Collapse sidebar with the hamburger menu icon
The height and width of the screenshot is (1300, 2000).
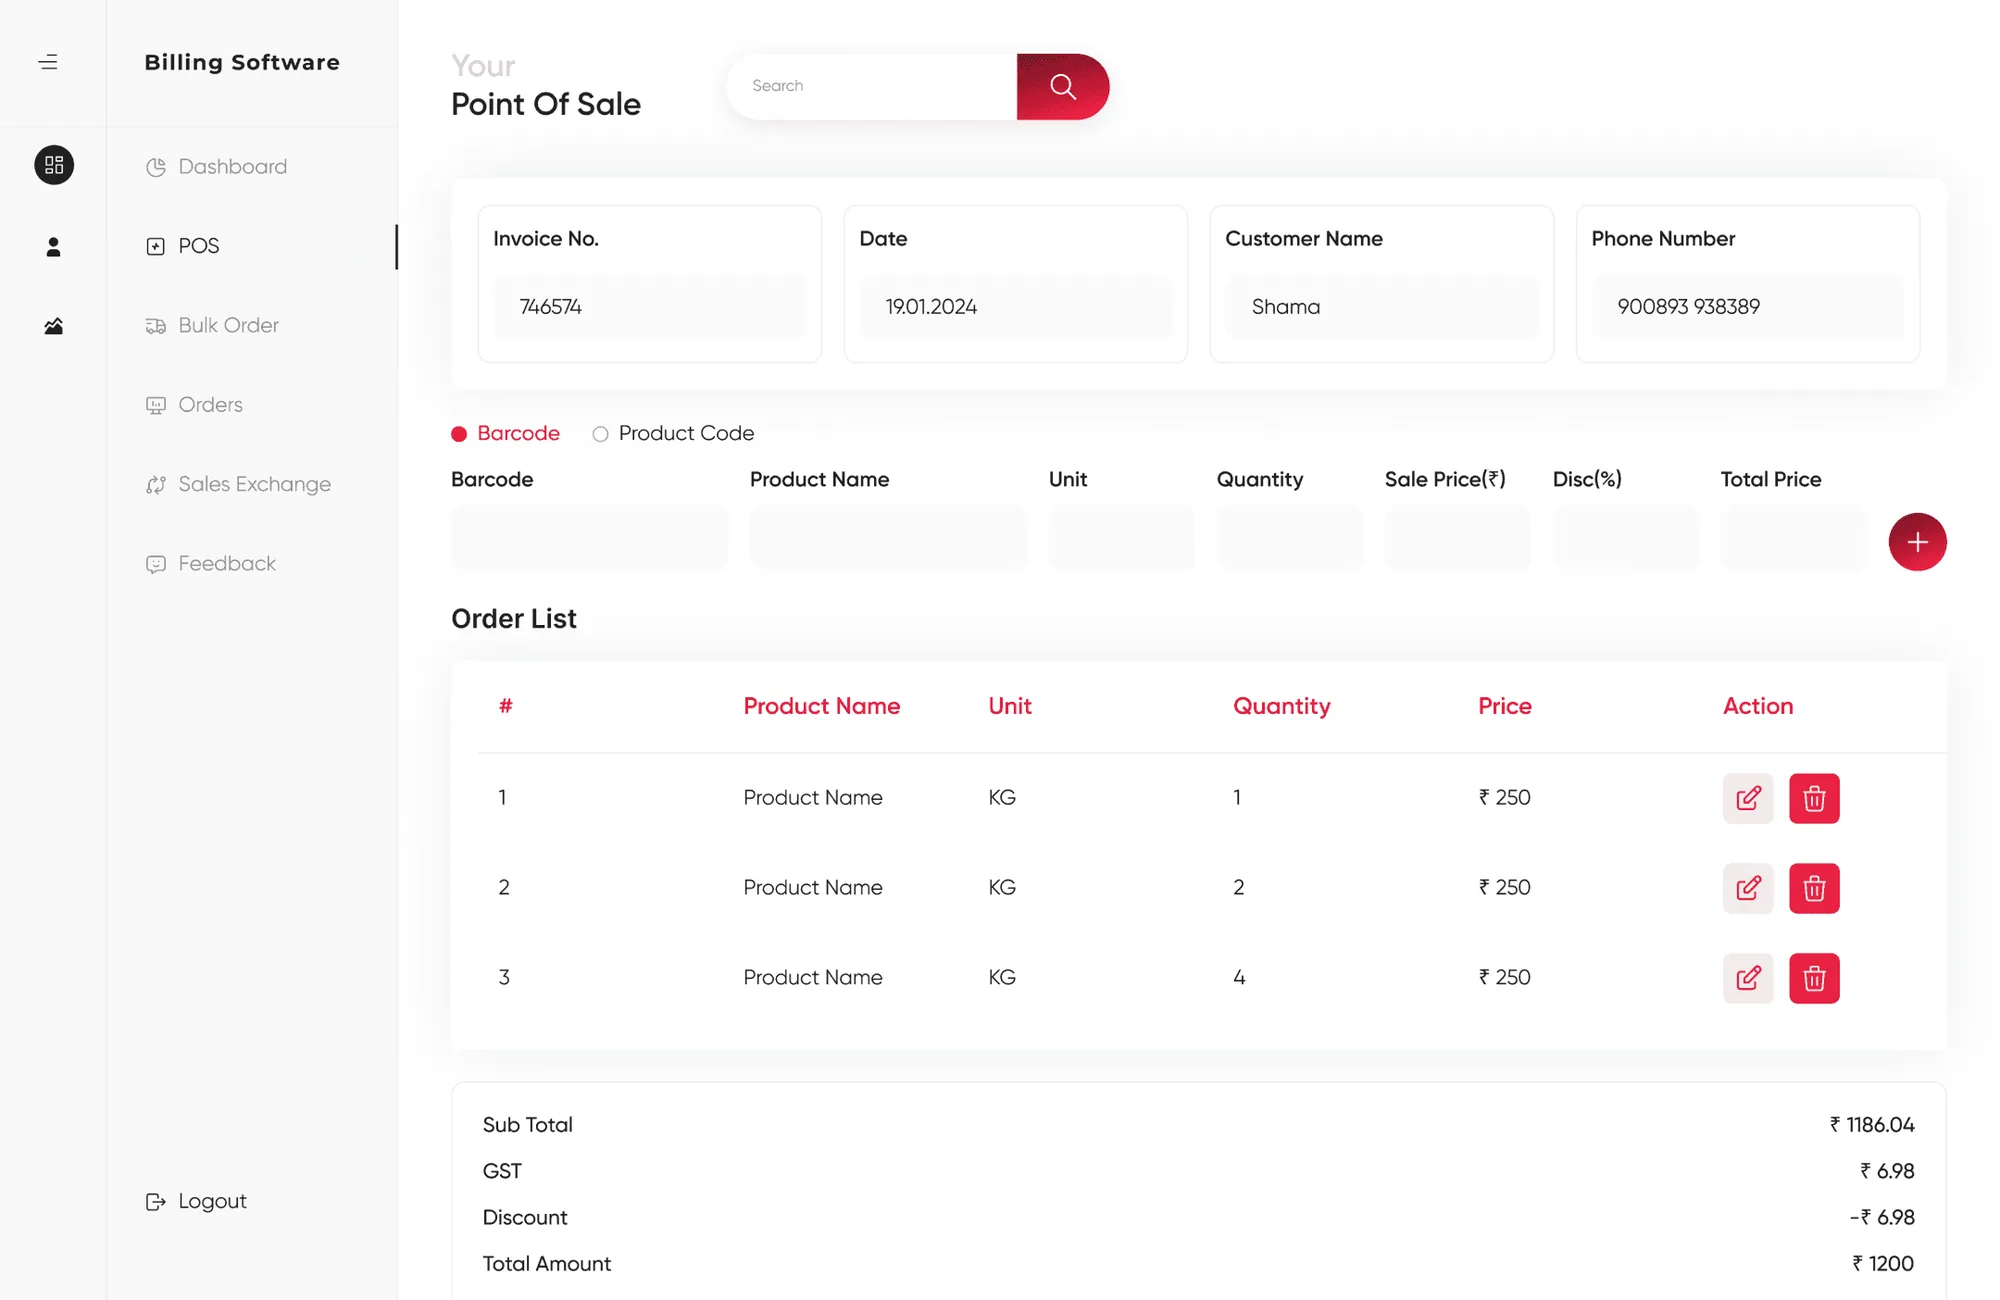pyautogui.click(x=48, y=62)
